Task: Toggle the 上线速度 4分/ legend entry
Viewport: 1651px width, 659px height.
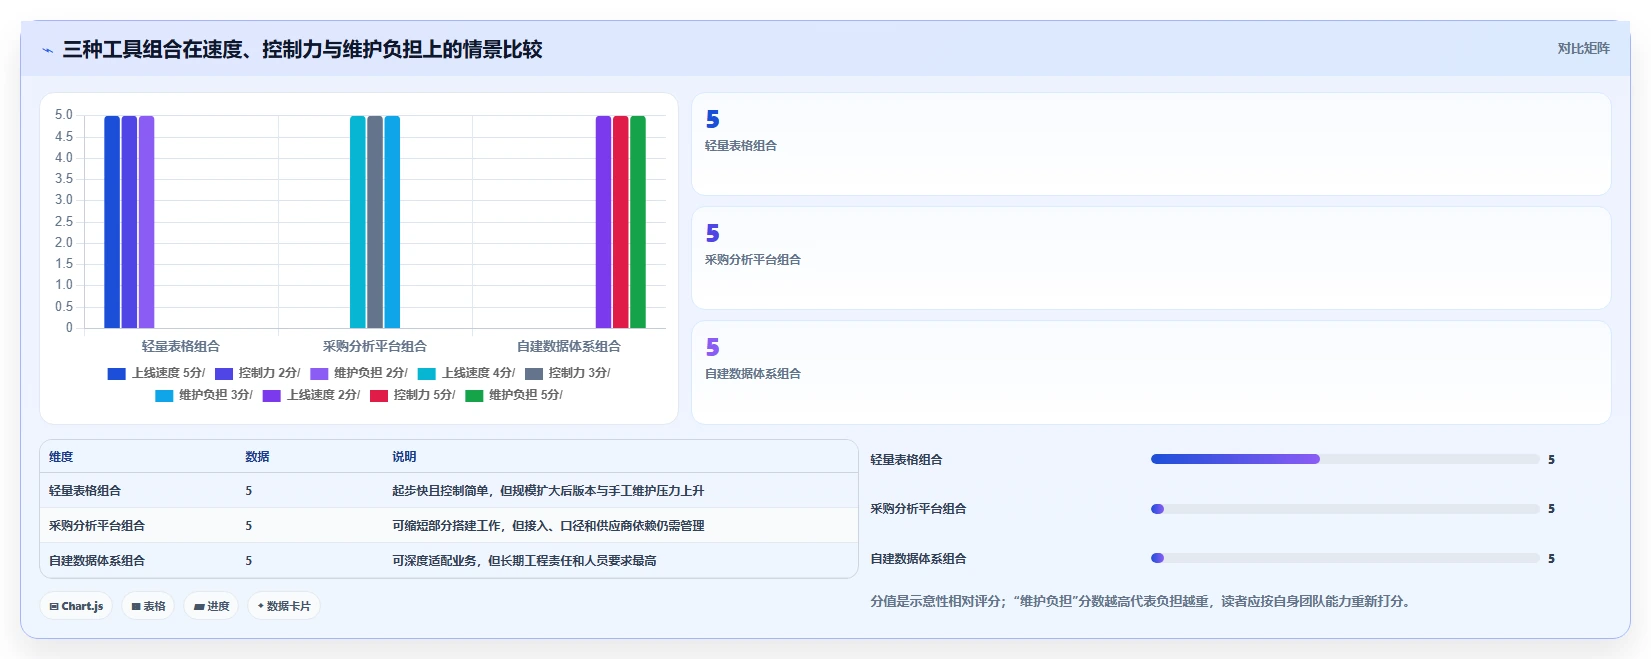Action: 466,373
